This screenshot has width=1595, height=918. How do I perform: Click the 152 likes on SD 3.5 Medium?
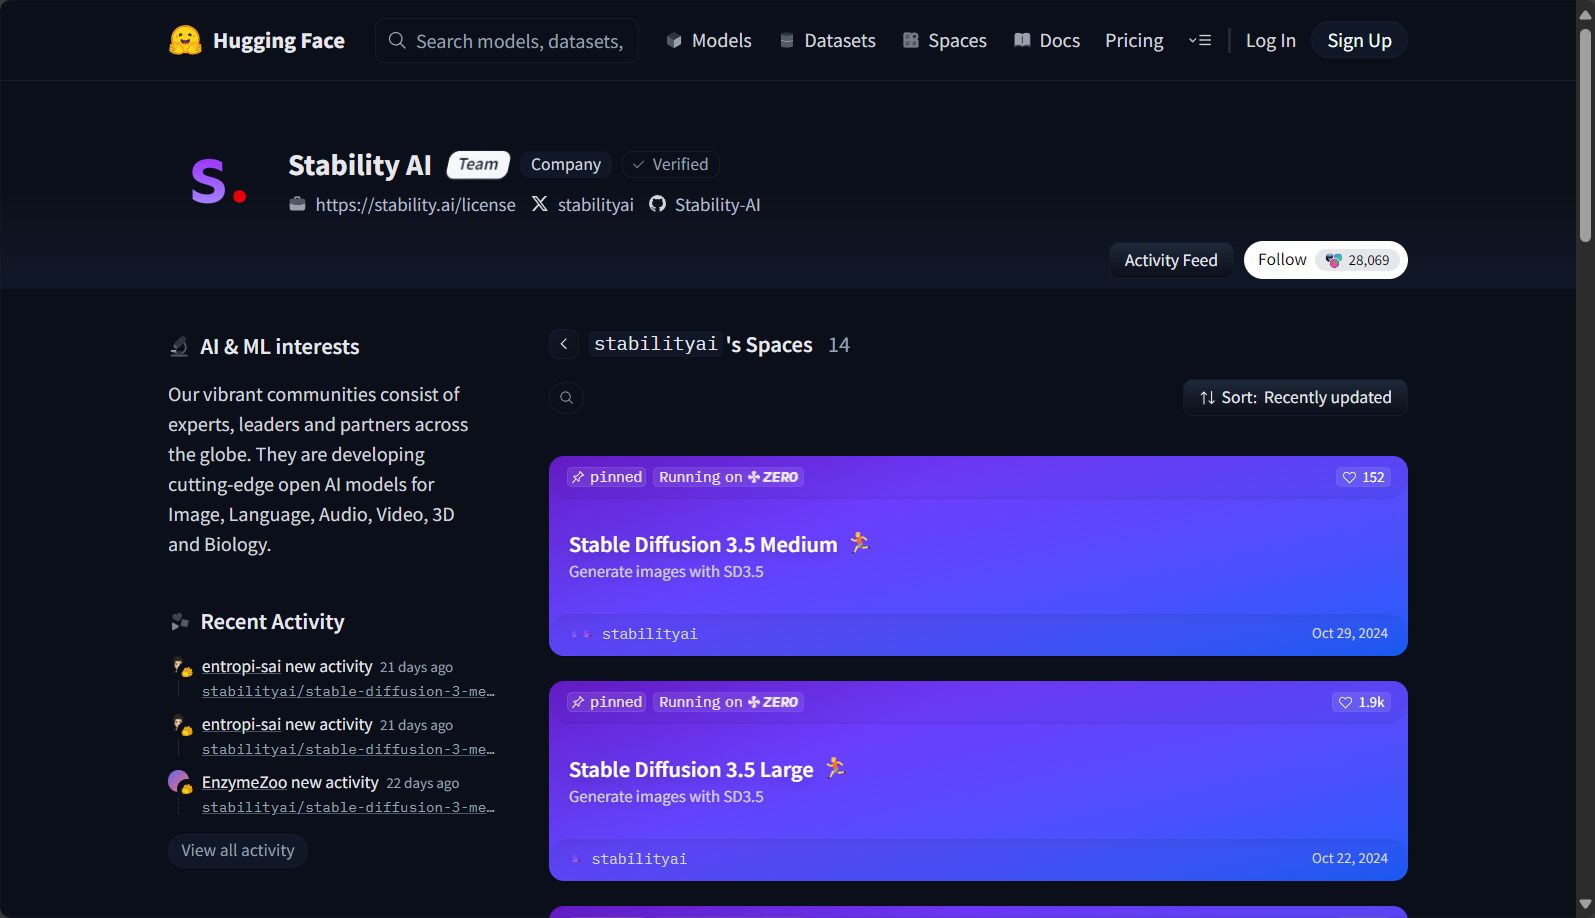point(1363,477)
